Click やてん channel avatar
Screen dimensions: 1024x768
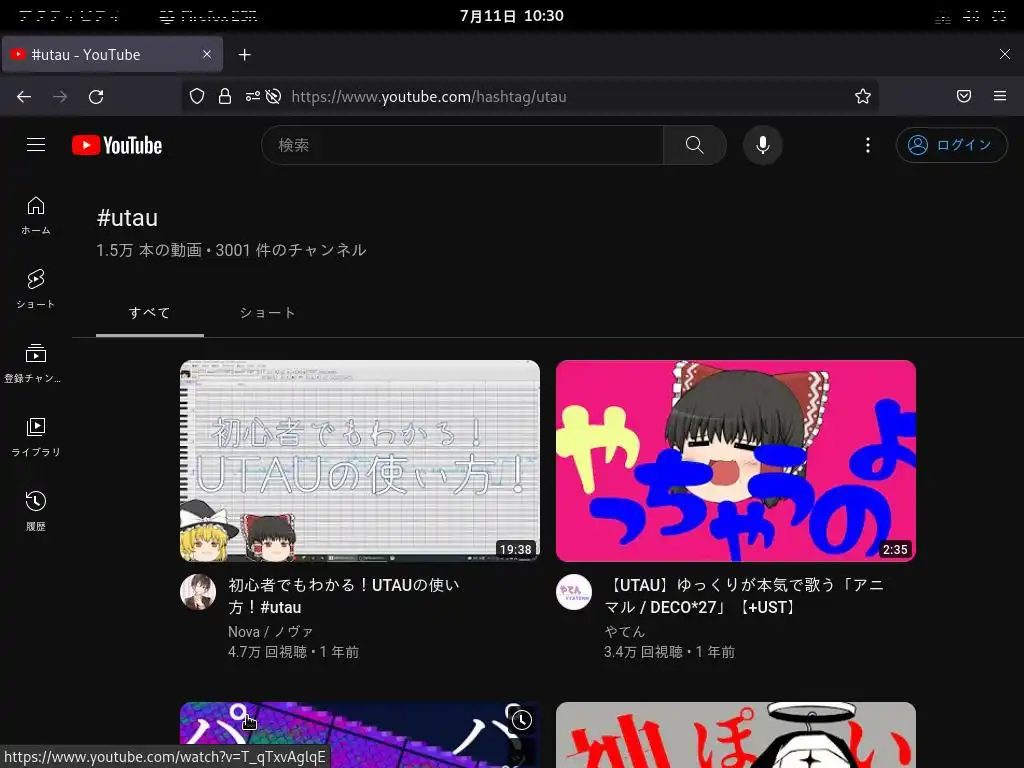coord(574,592)
